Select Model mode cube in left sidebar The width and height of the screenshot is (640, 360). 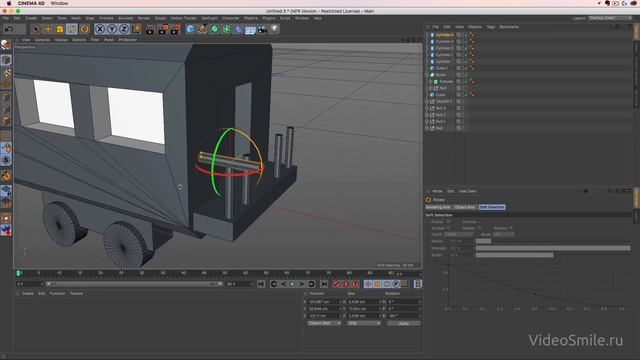pos(6,60)
